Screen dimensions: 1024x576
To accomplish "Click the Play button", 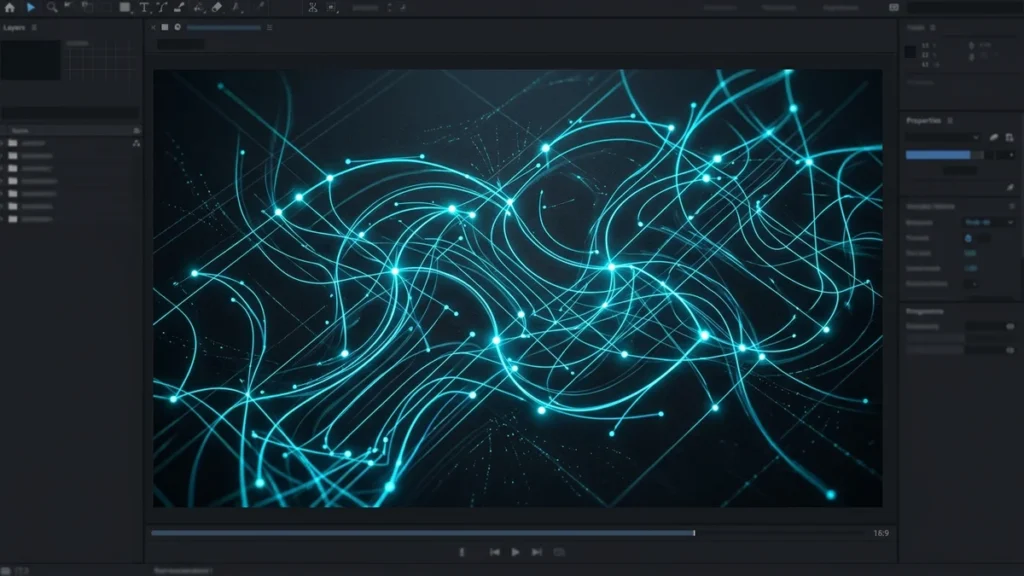I will pos(515,552).
